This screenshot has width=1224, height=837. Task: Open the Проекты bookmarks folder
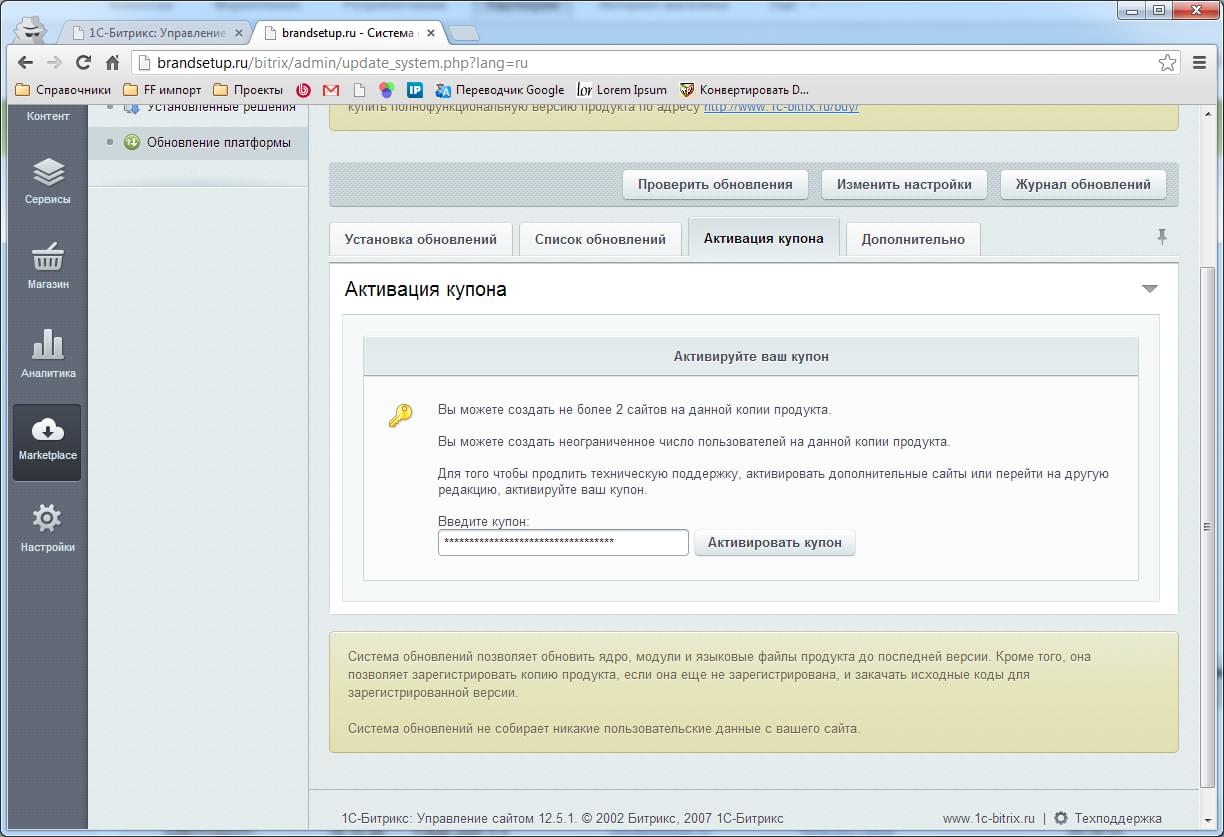pyautogui.click(x=248, y=90)
